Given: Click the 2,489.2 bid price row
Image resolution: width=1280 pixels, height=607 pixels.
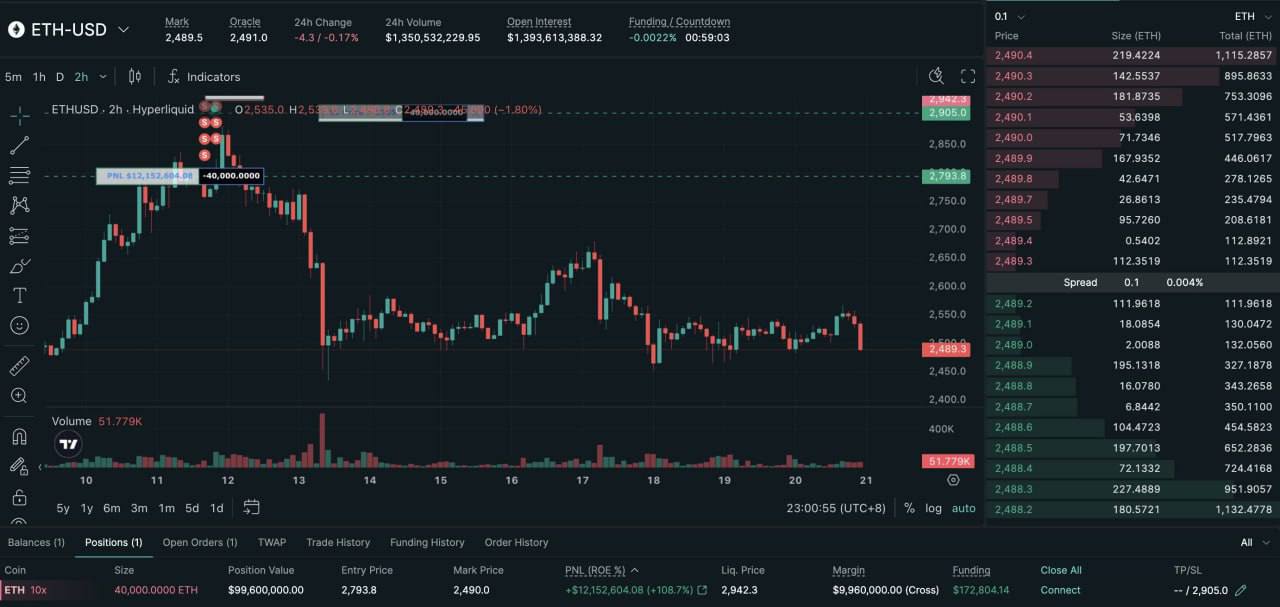Looking at the screenshot, I should (x=1014, y=304).
